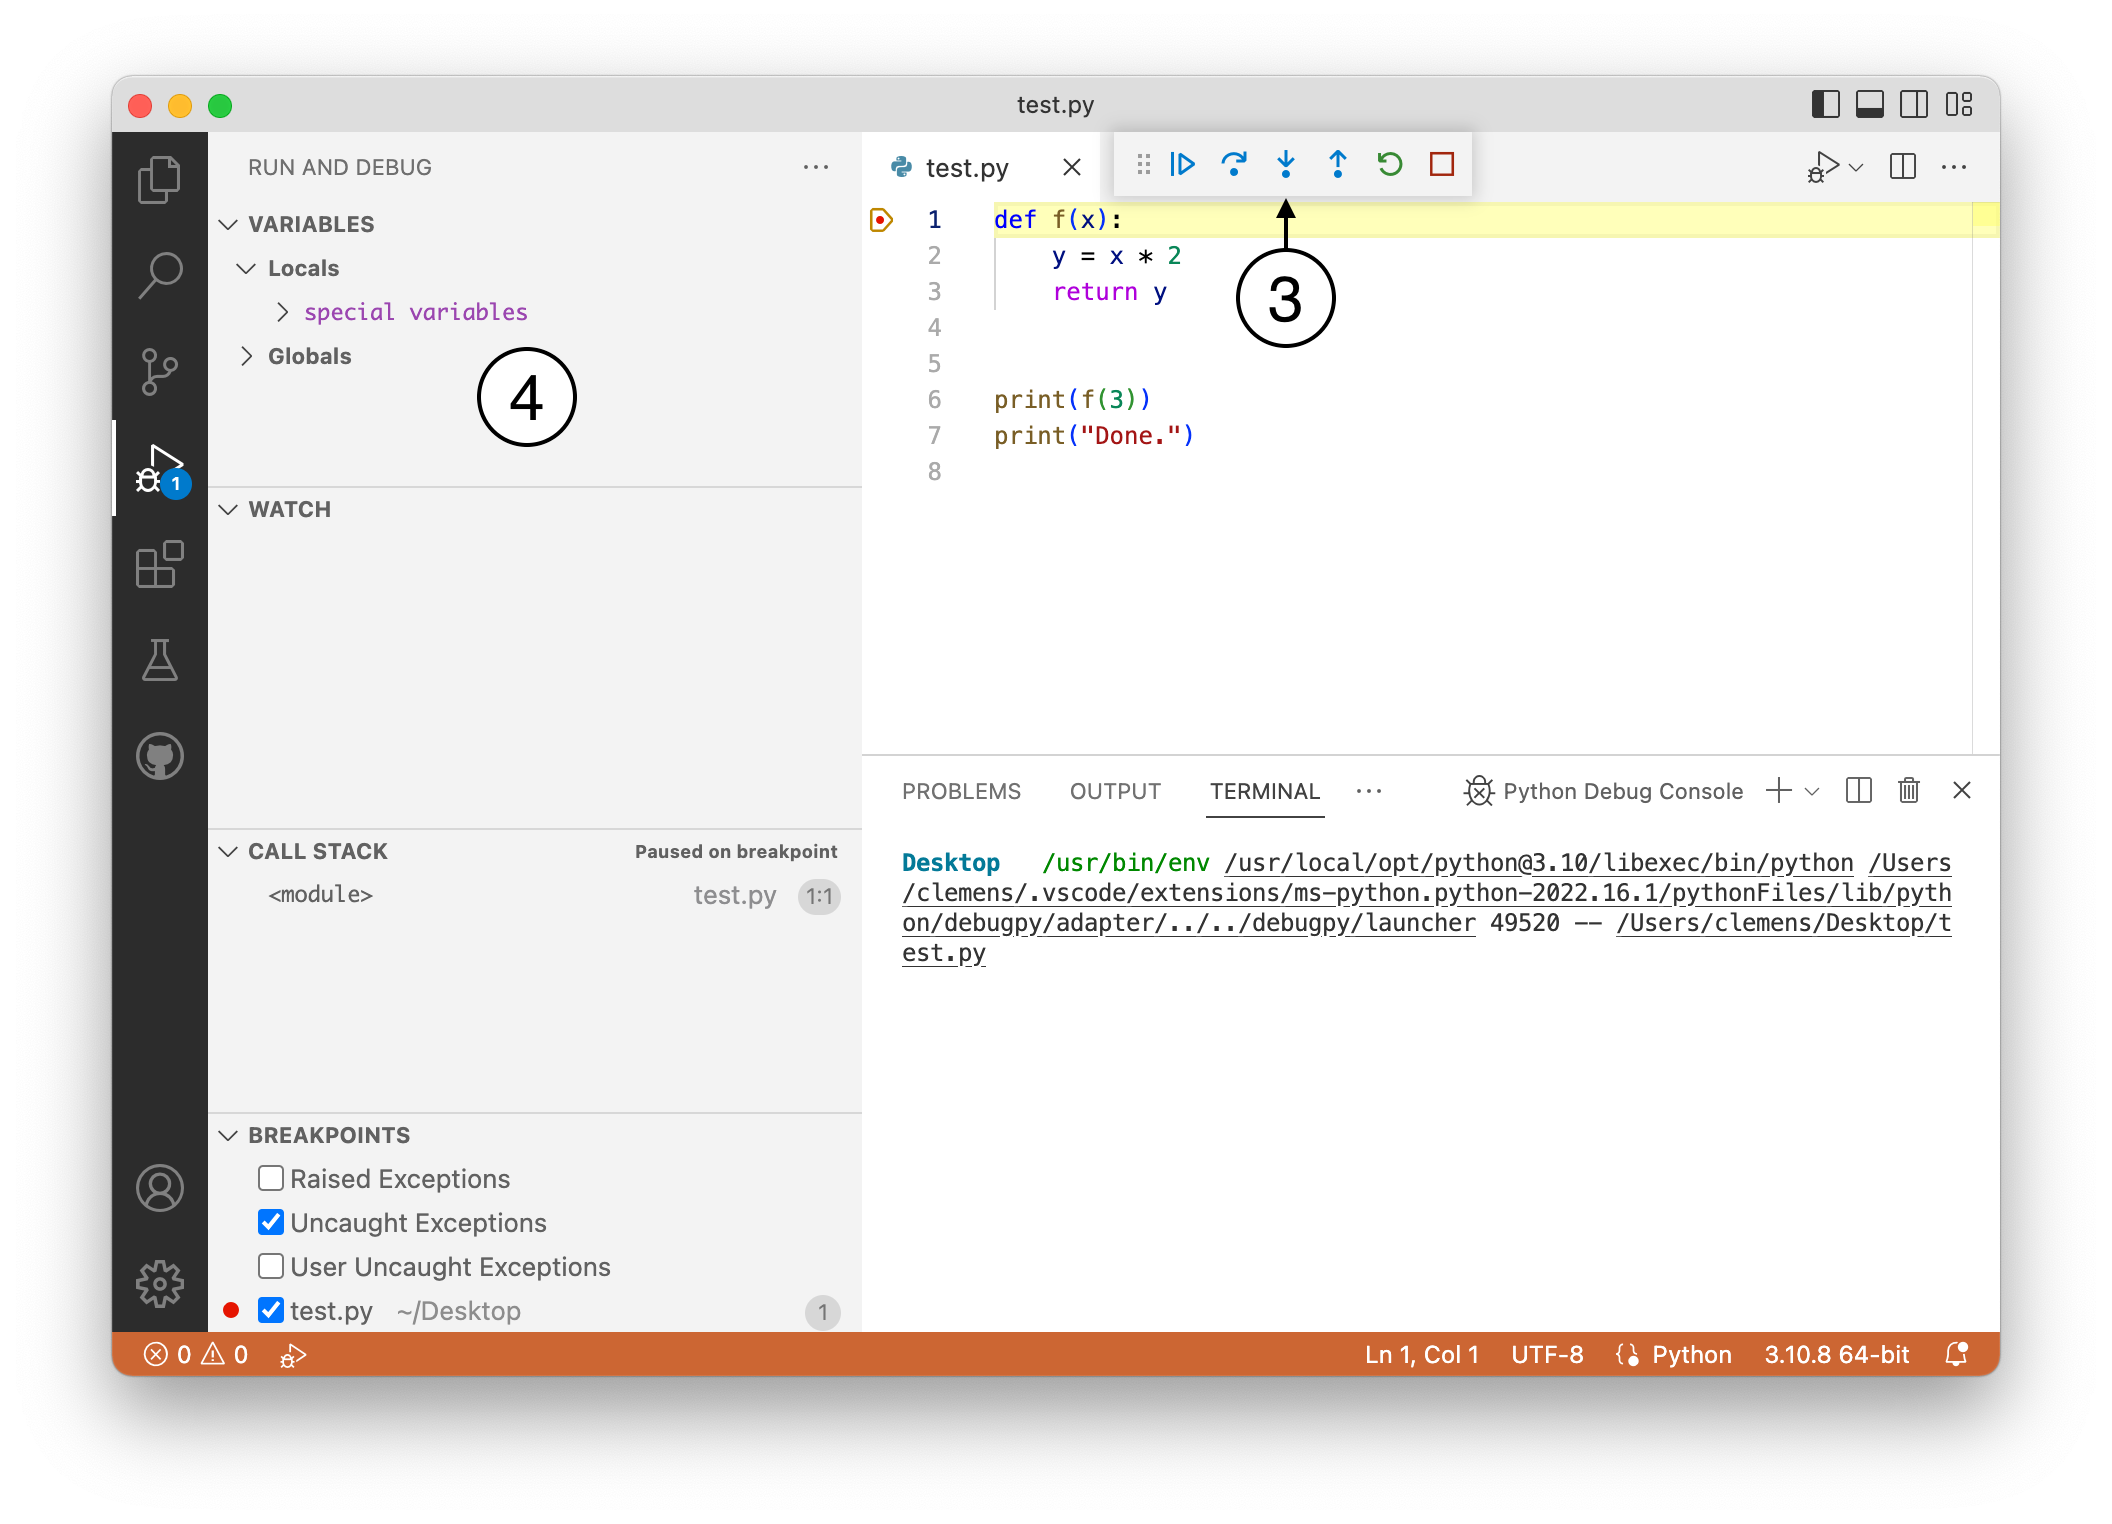Click the Continue debug button

point(1182,164)
